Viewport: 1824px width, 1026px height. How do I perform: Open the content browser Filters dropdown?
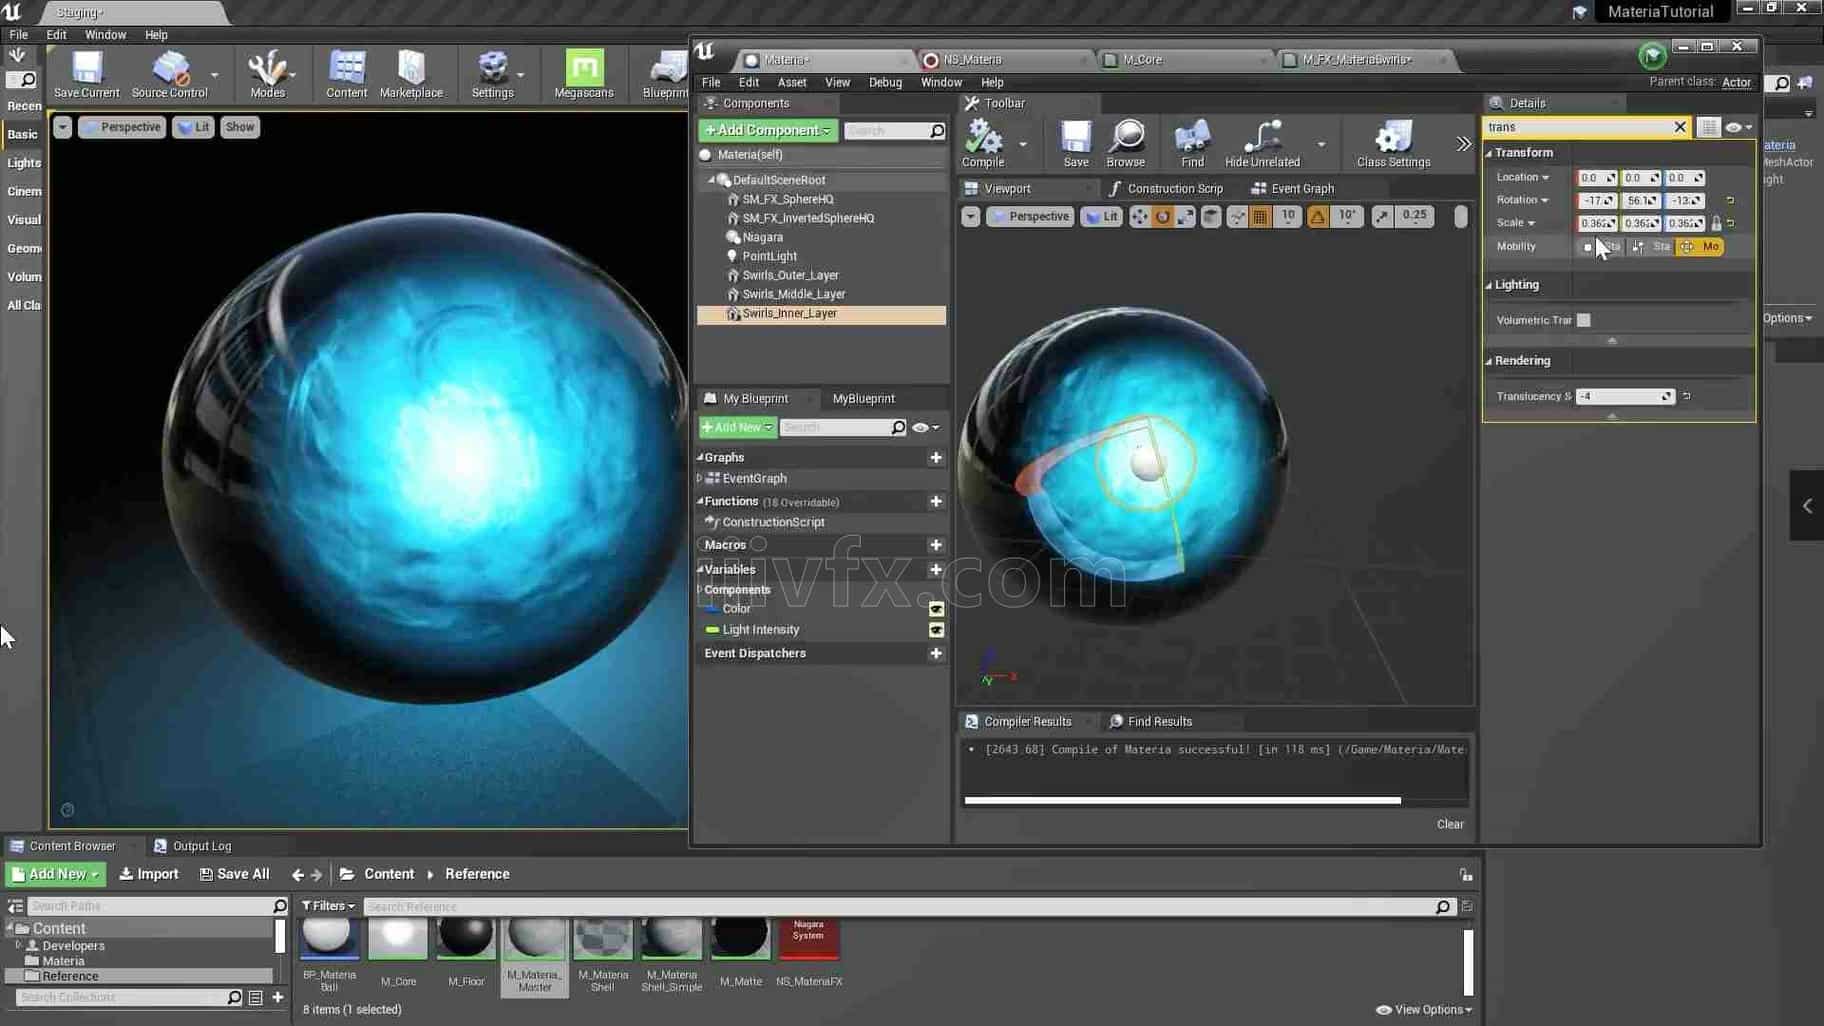[328, 906]
